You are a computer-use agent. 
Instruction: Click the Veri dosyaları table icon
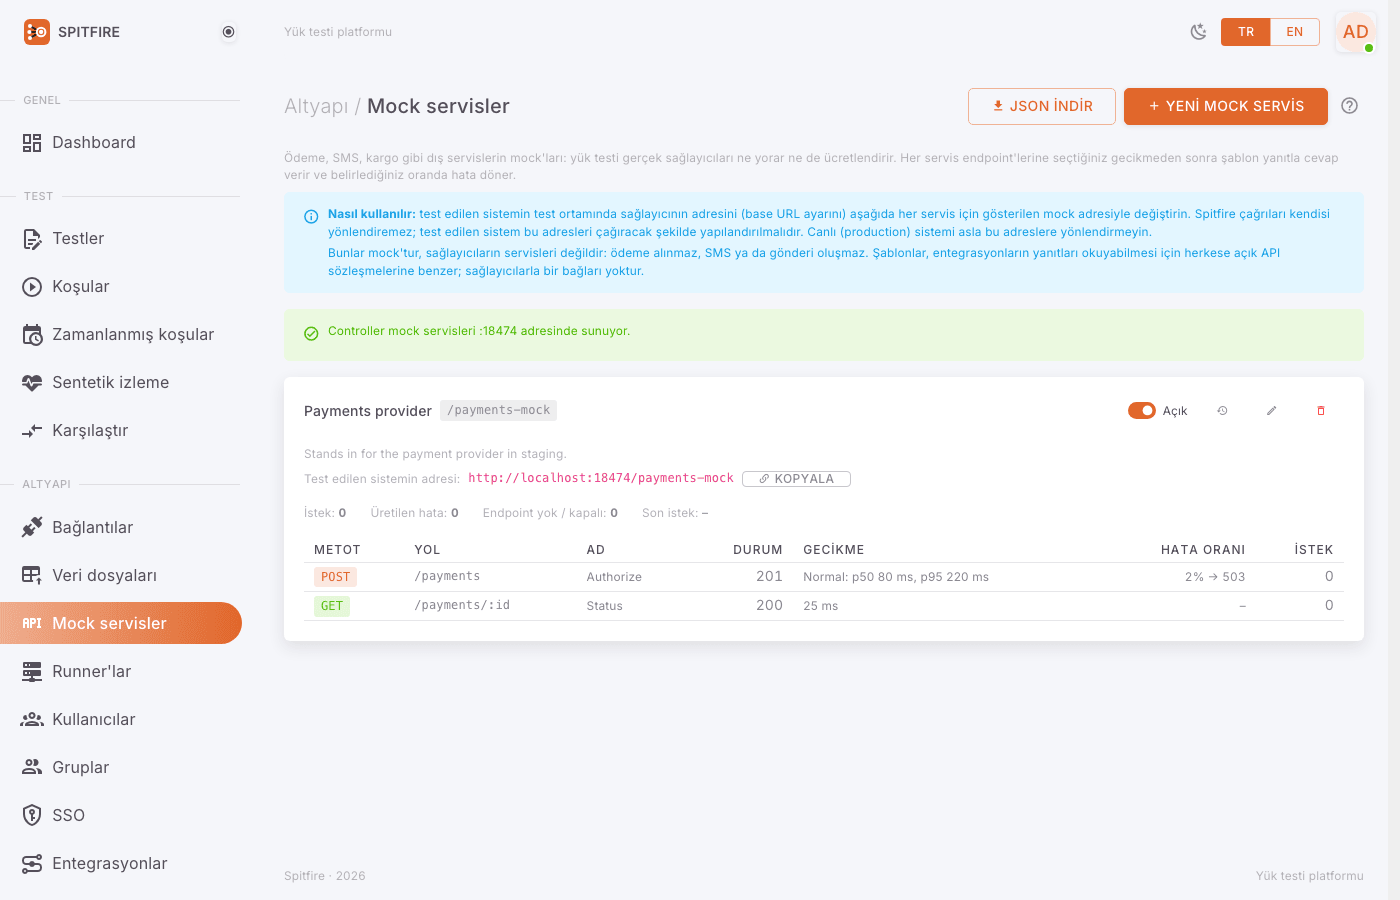(x=32, y=575)
